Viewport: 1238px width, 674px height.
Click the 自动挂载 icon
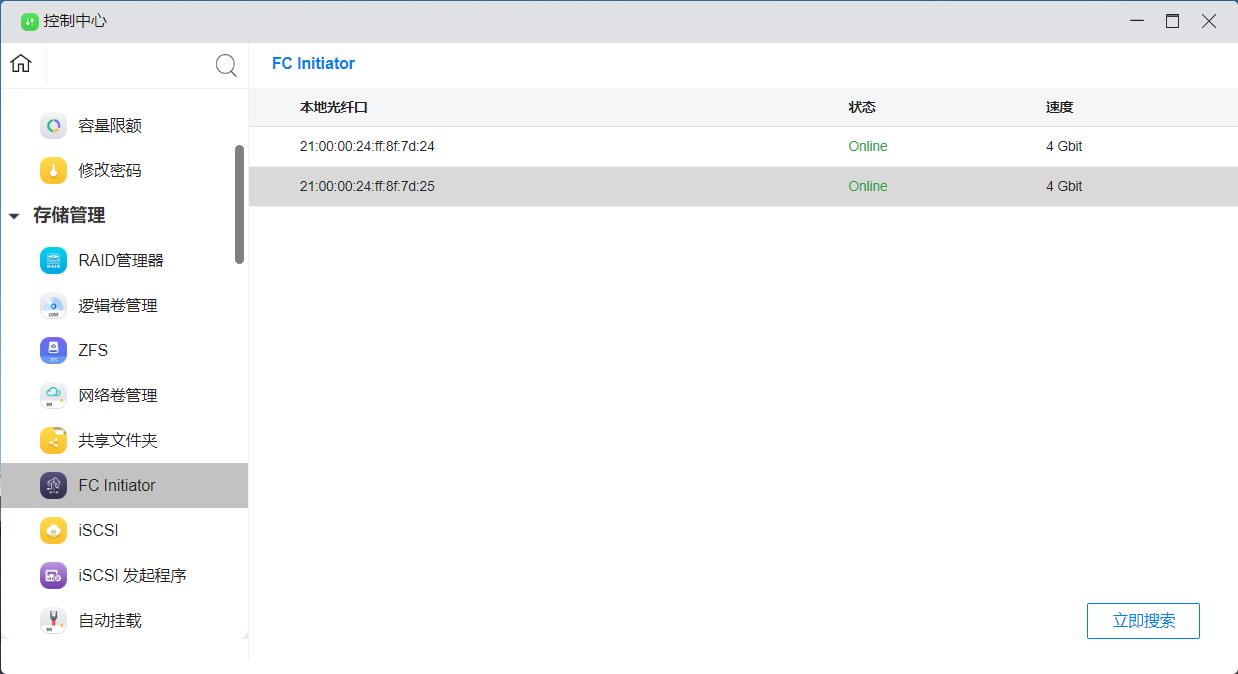click(53, 621)
